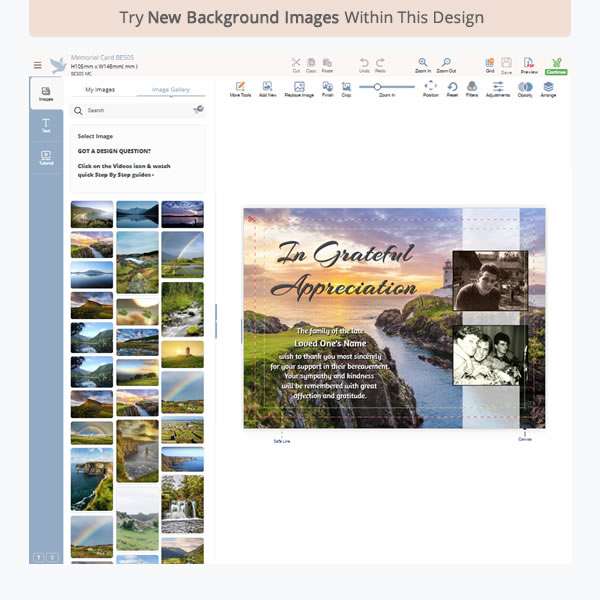Click the Reset rotation icon
600x600 pixels.
coord(453,88)
